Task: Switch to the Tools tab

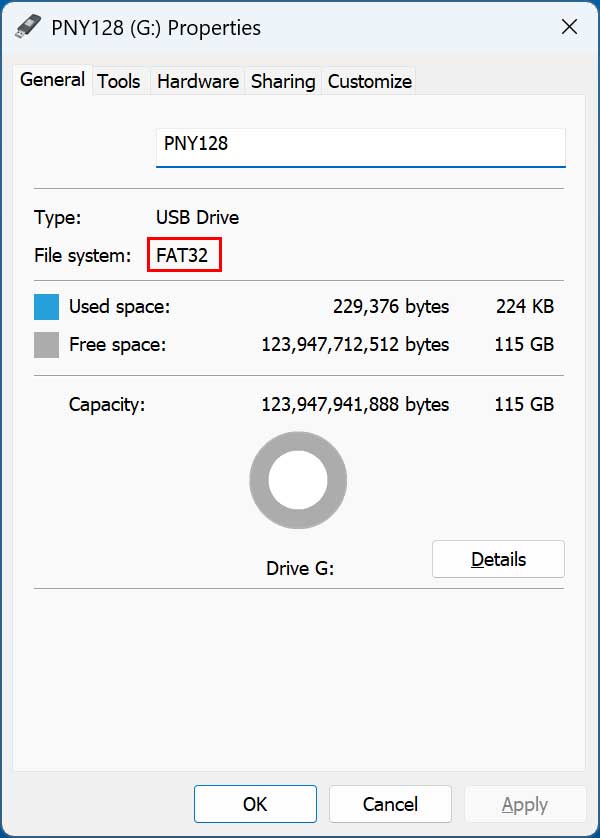Action: [119, 81]
